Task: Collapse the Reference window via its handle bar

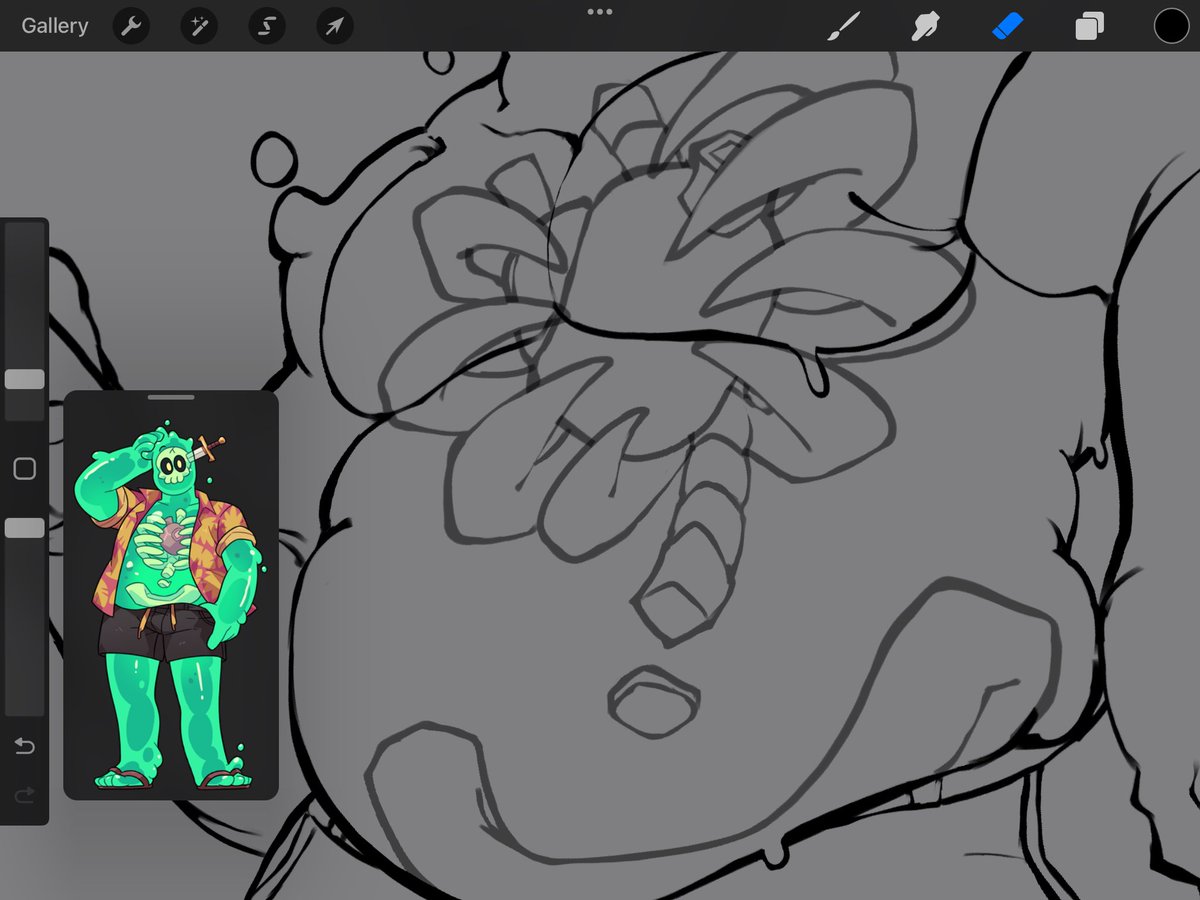Action: [x=170, y=398]
